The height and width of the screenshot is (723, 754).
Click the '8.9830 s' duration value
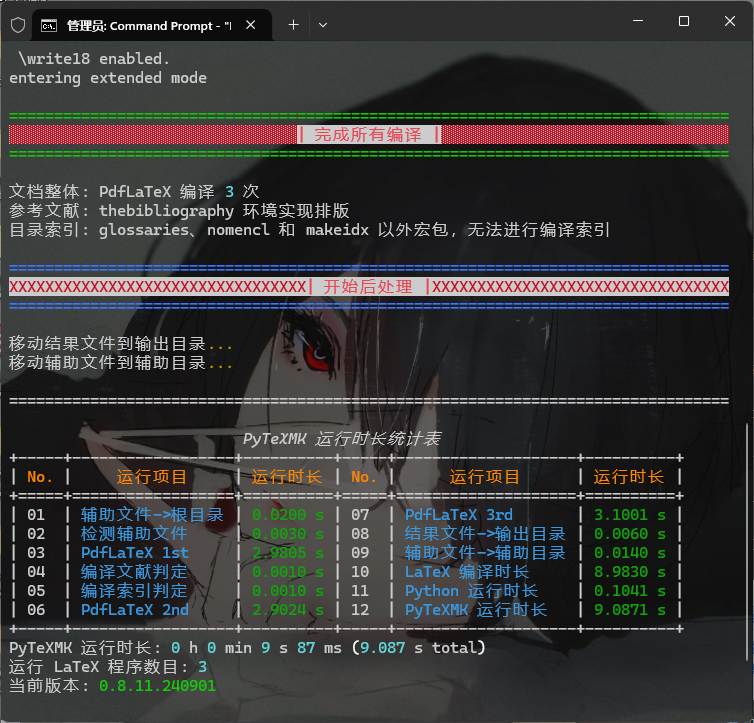click(630, 572)
